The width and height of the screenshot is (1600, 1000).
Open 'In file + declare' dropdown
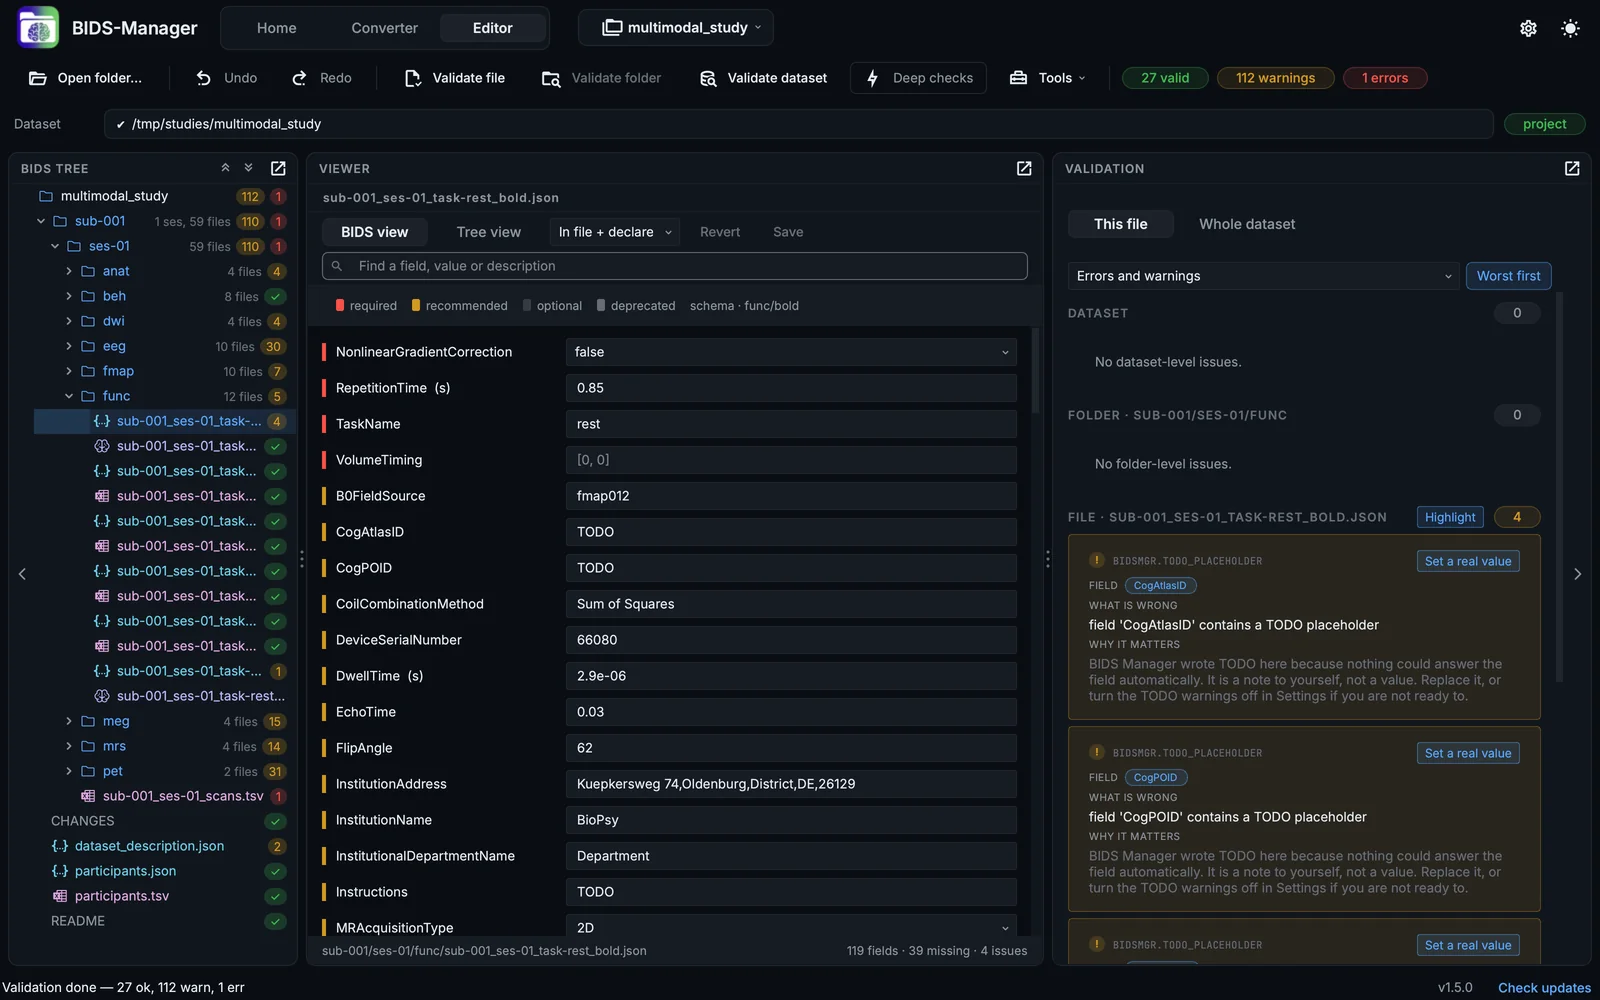(x=615, y=232)
